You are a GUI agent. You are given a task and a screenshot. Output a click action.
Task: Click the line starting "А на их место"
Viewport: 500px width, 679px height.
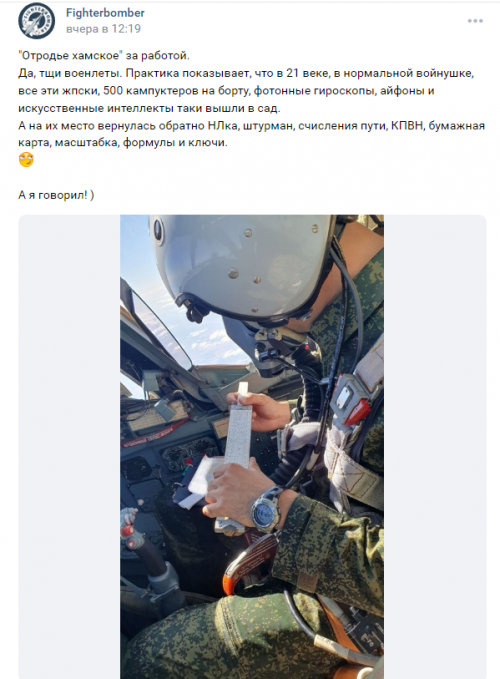point(251,126)
